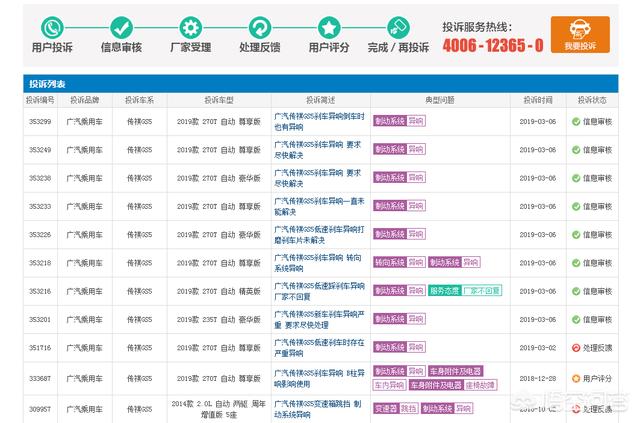The height and width of the screenshot is (423, 640).
Task: Click the 投诉时间 column header
Action: point(538,100)
